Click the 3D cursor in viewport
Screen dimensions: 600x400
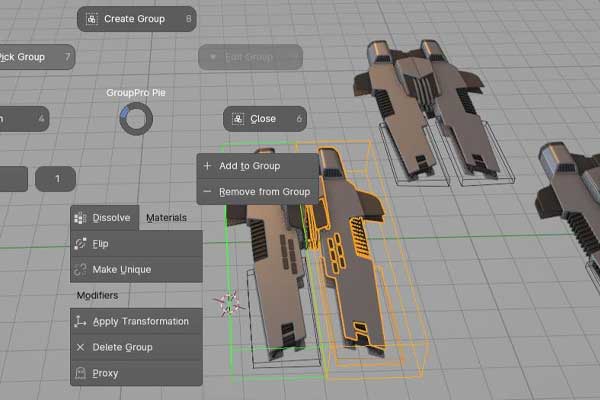pos(229,304)
